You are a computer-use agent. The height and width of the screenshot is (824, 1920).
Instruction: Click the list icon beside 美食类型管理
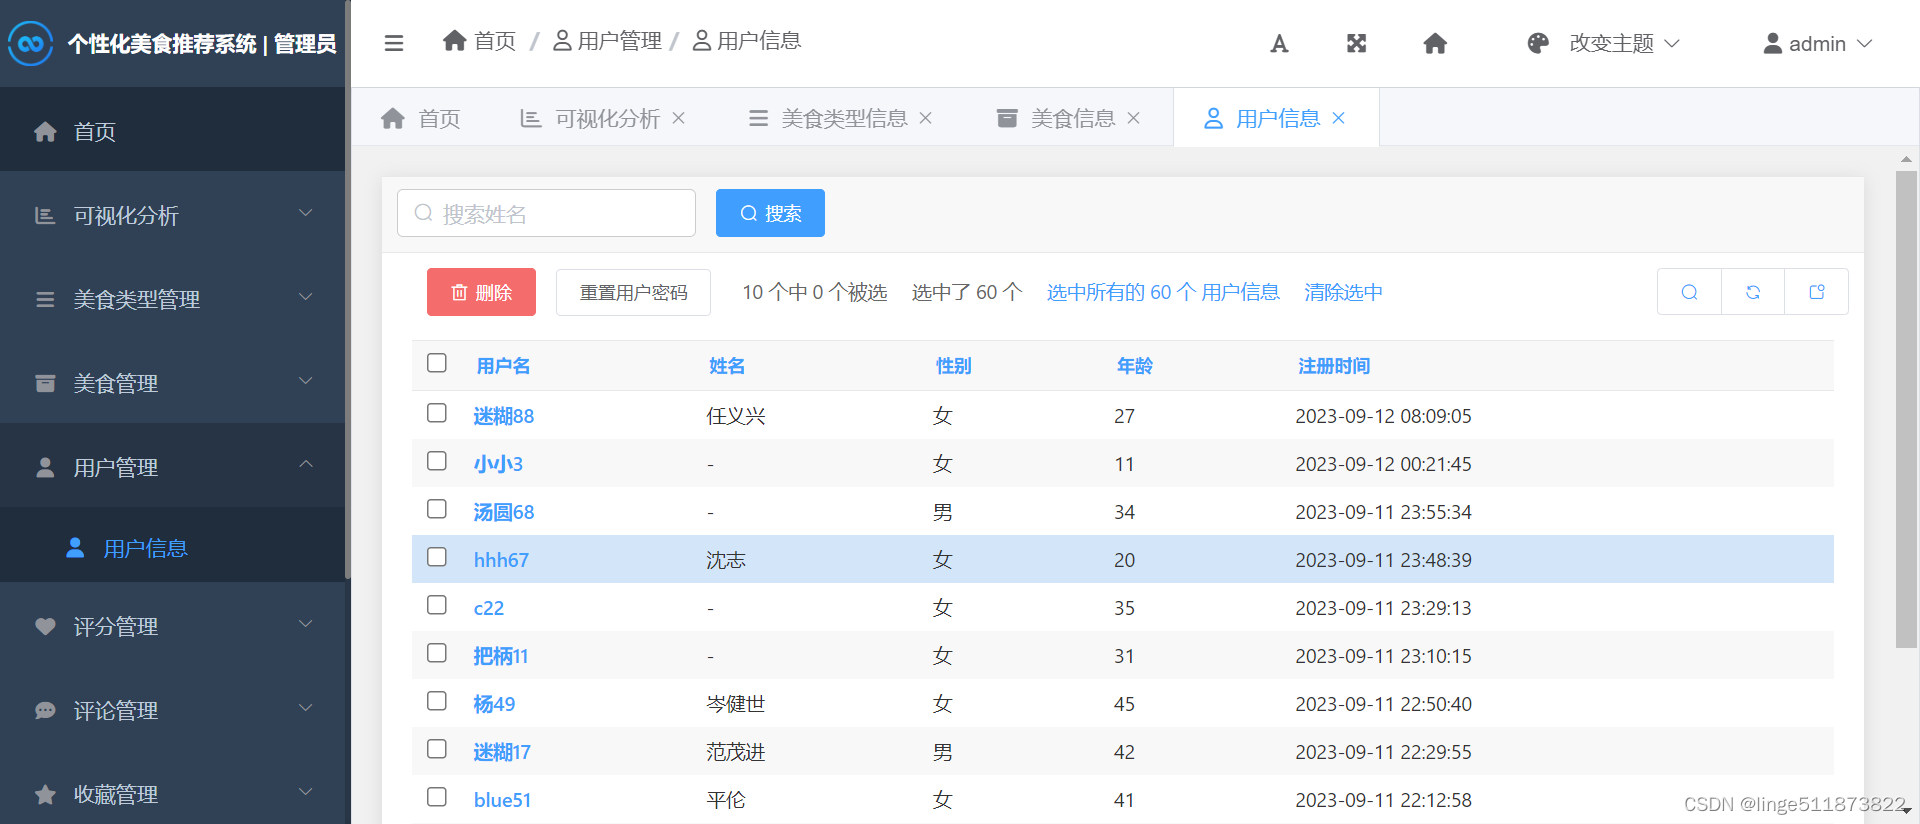click(x=45, y=299)
